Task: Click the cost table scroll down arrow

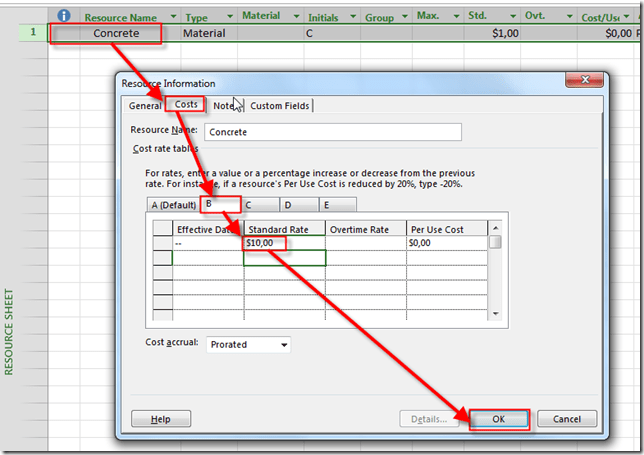Action: (495, 315)
